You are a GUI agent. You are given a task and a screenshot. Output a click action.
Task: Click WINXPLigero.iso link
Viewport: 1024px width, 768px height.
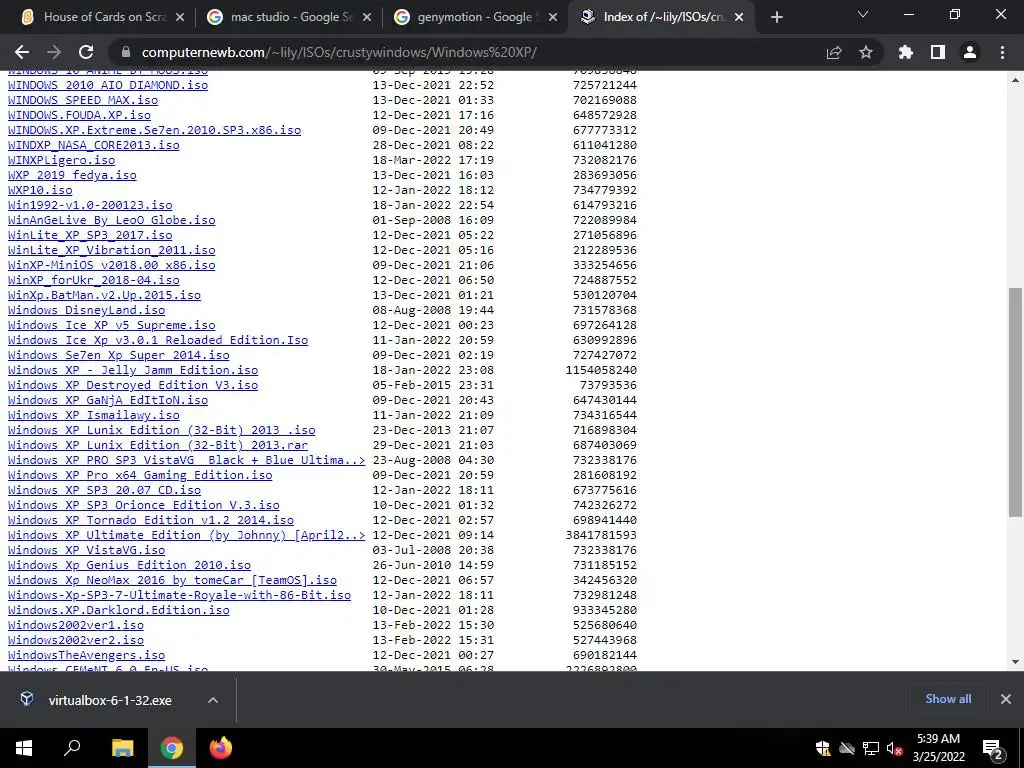click(x=61, y=160)
